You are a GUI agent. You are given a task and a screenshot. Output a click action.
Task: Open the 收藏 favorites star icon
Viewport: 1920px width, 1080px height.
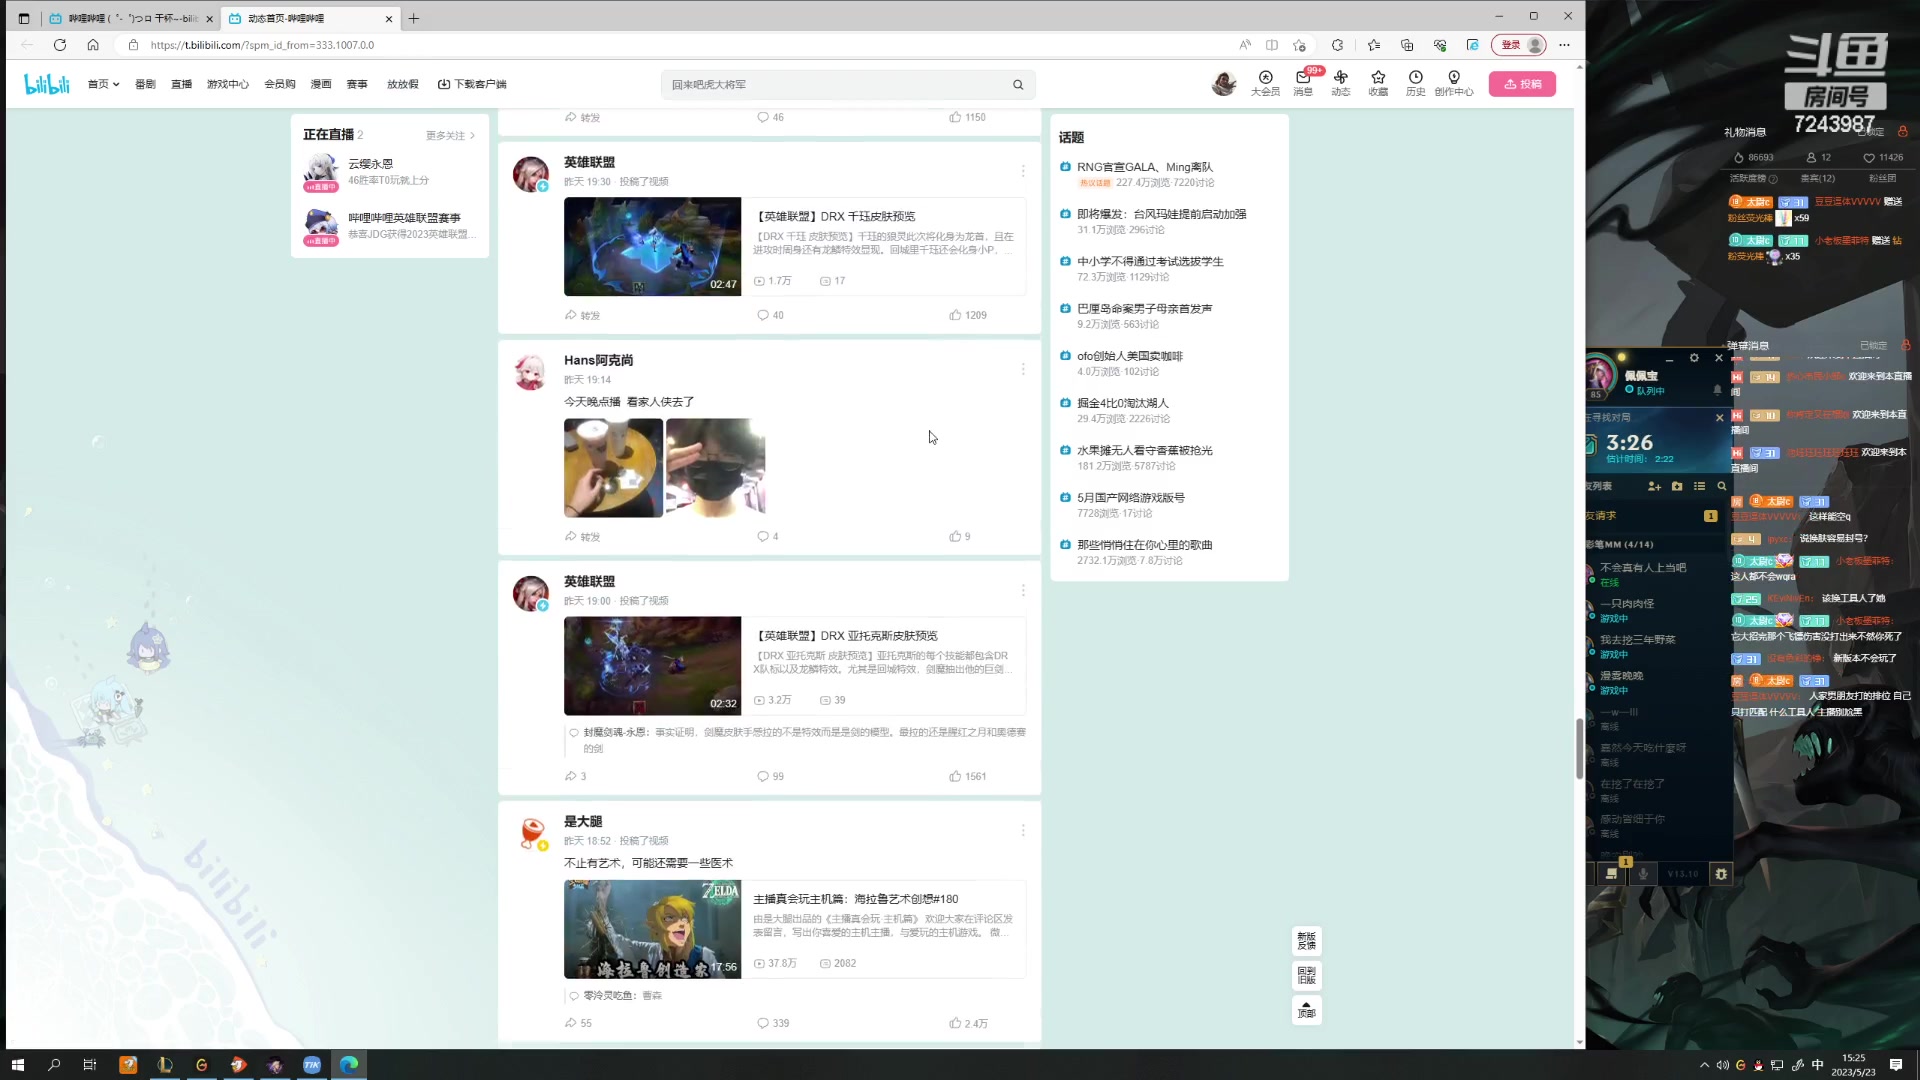tap(1378, 84)
